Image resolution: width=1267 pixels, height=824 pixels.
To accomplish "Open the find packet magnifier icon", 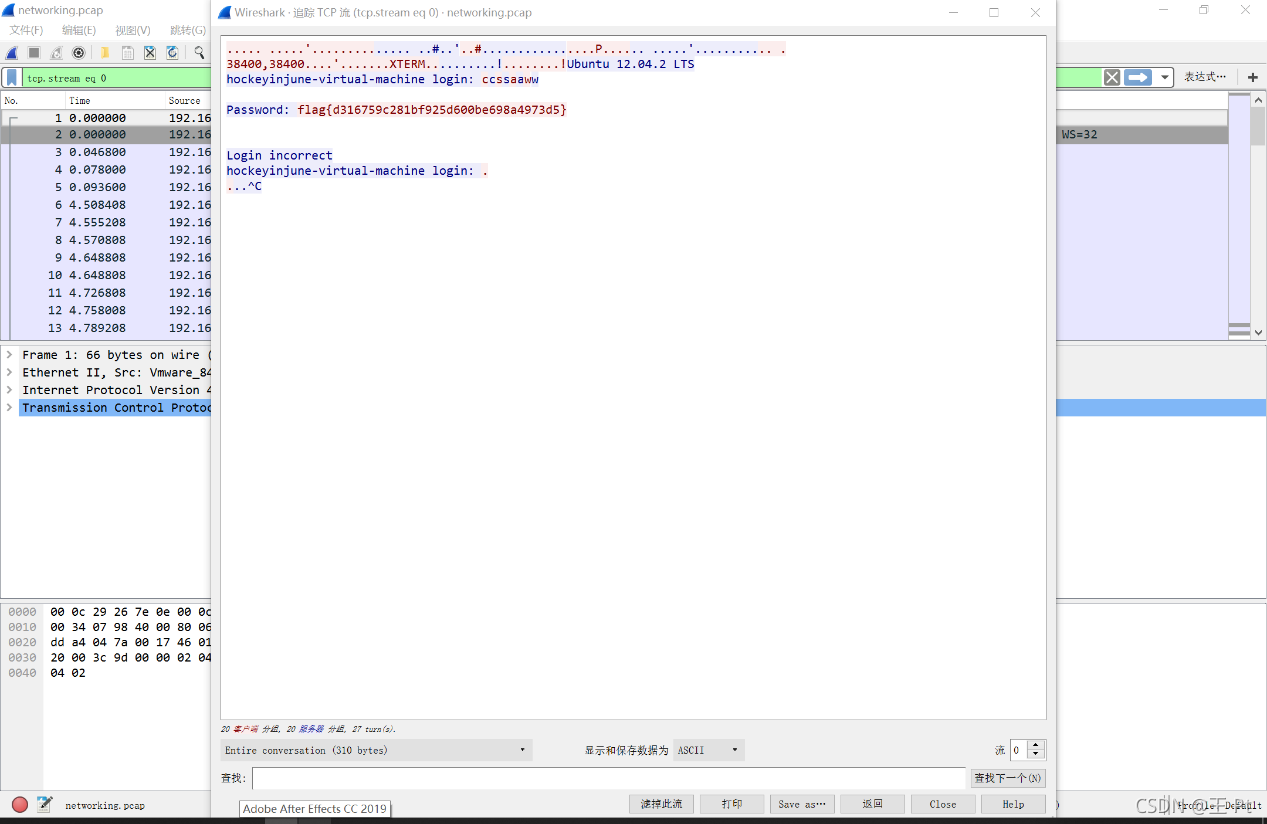I will [x=197, y=52].
